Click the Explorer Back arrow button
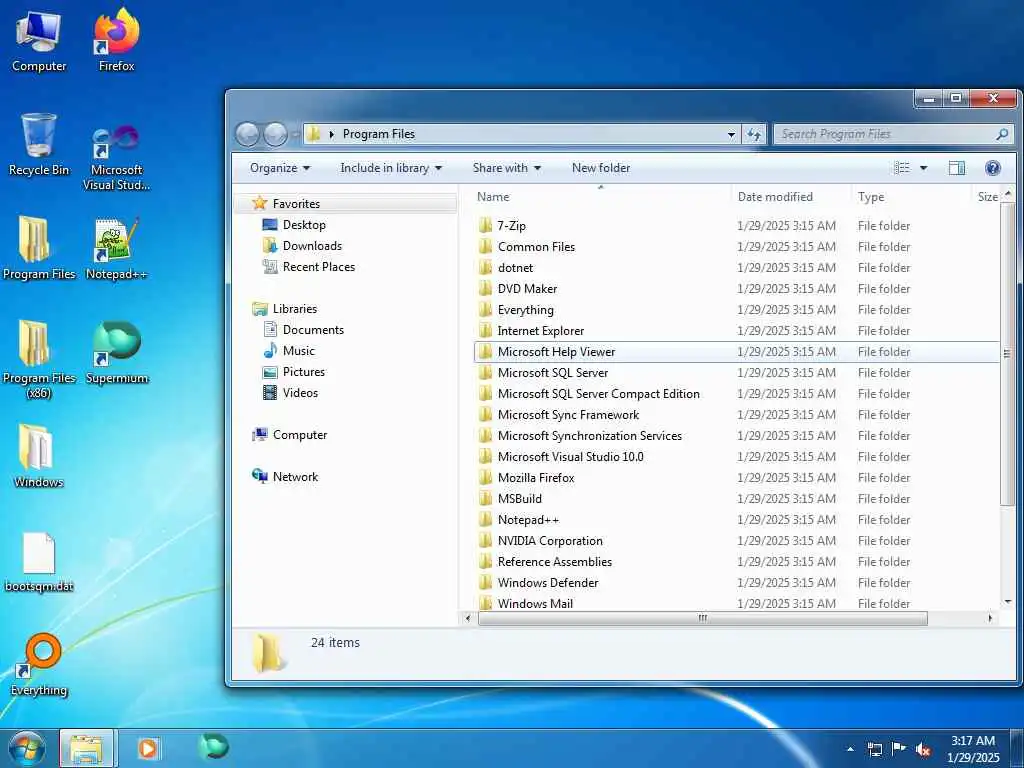Screen dimensions: 1024x768 [x=248, y=134]
